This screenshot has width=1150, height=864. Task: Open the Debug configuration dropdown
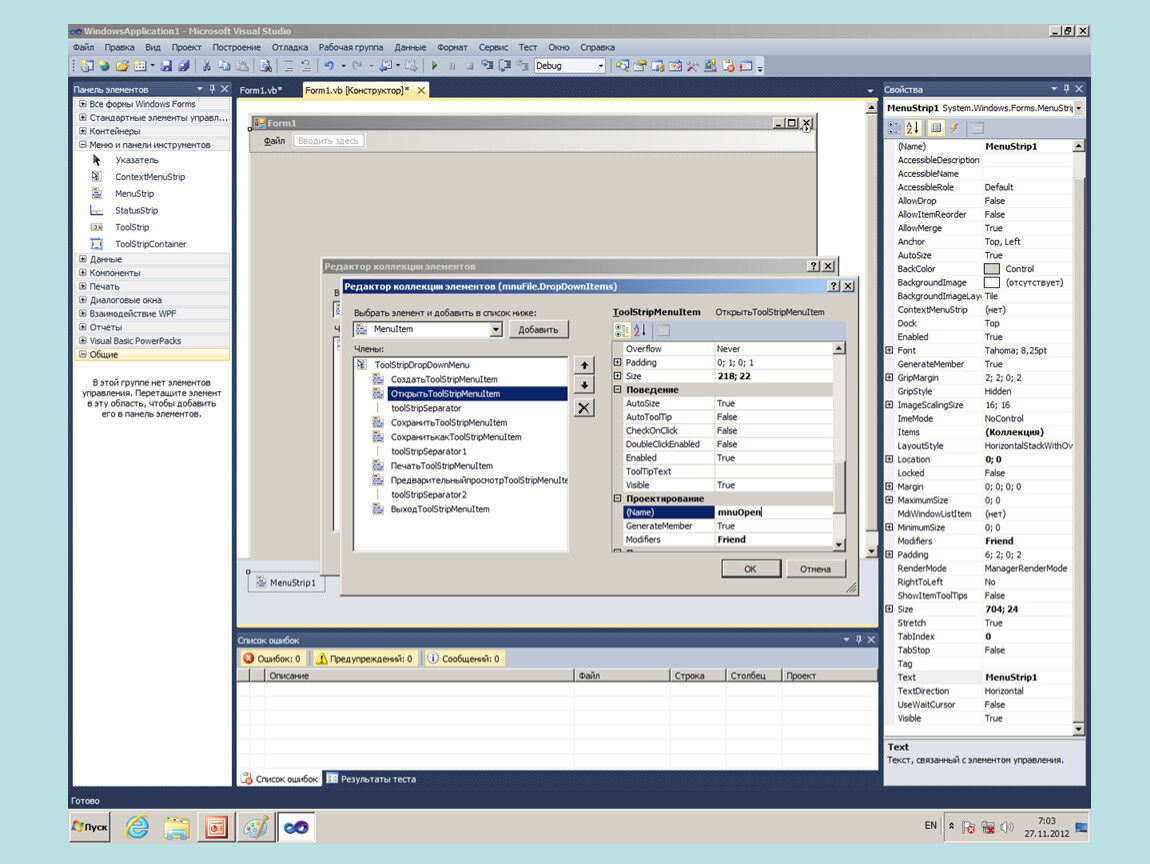pyautogui.click(x=601, y=66)
